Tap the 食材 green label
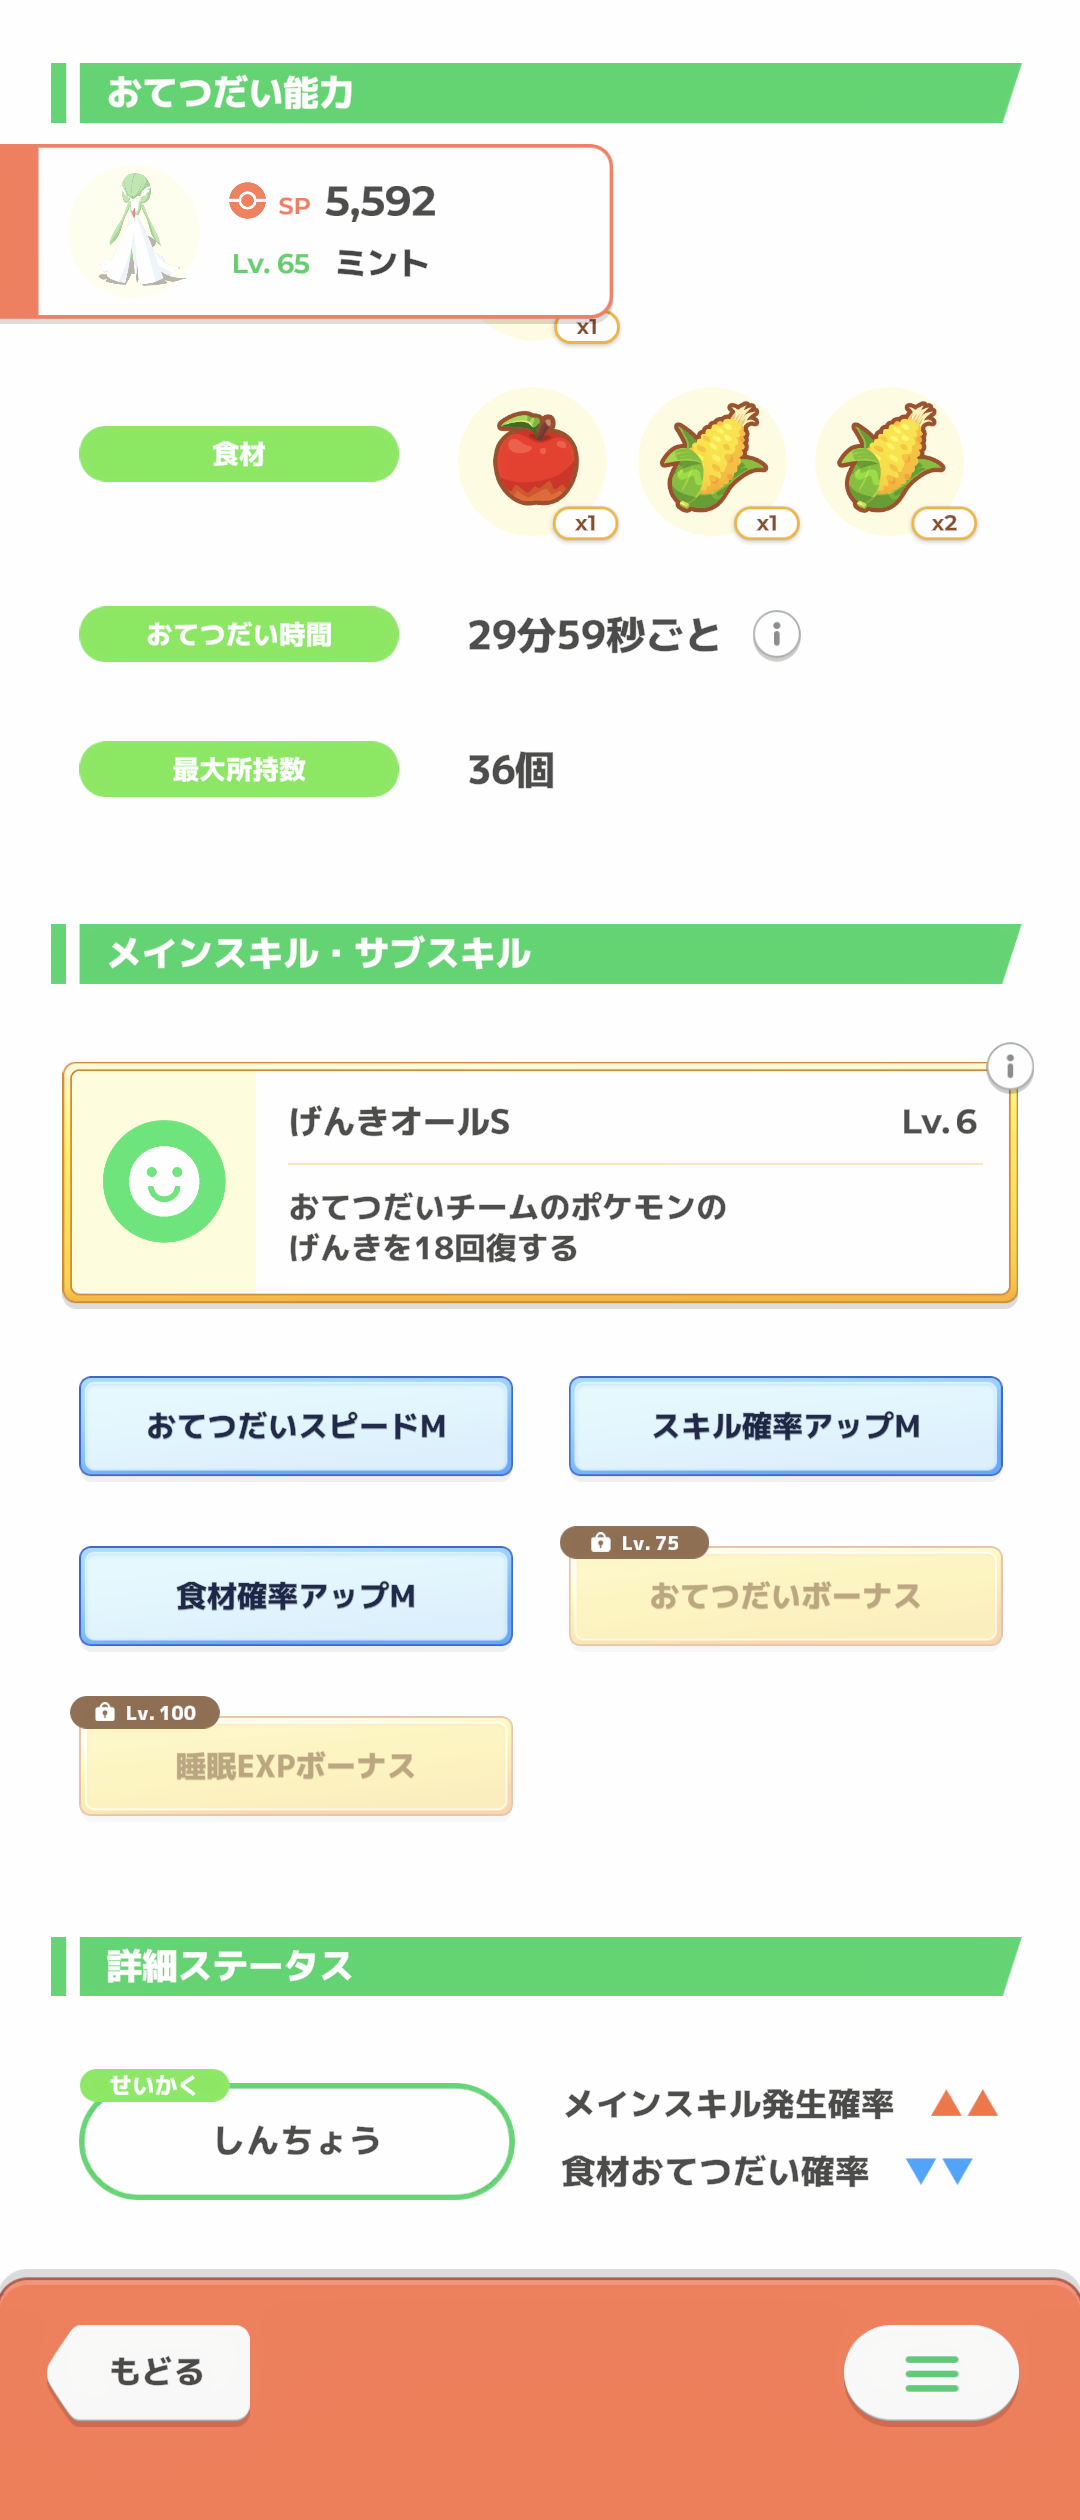 tap(239, 454)
